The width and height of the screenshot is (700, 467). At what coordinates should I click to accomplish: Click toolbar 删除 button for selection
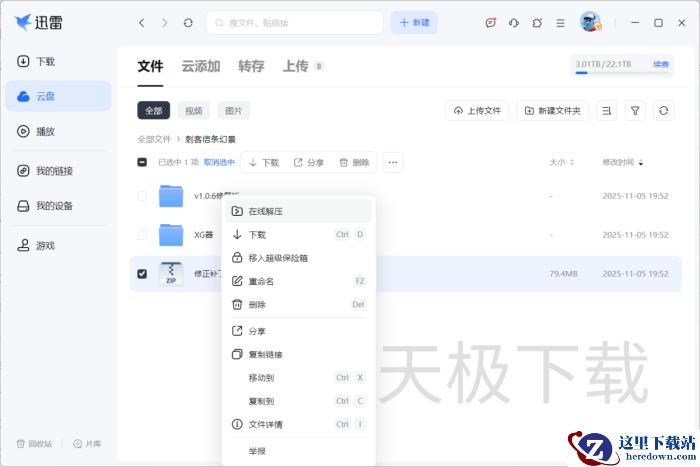click(354, 163)
